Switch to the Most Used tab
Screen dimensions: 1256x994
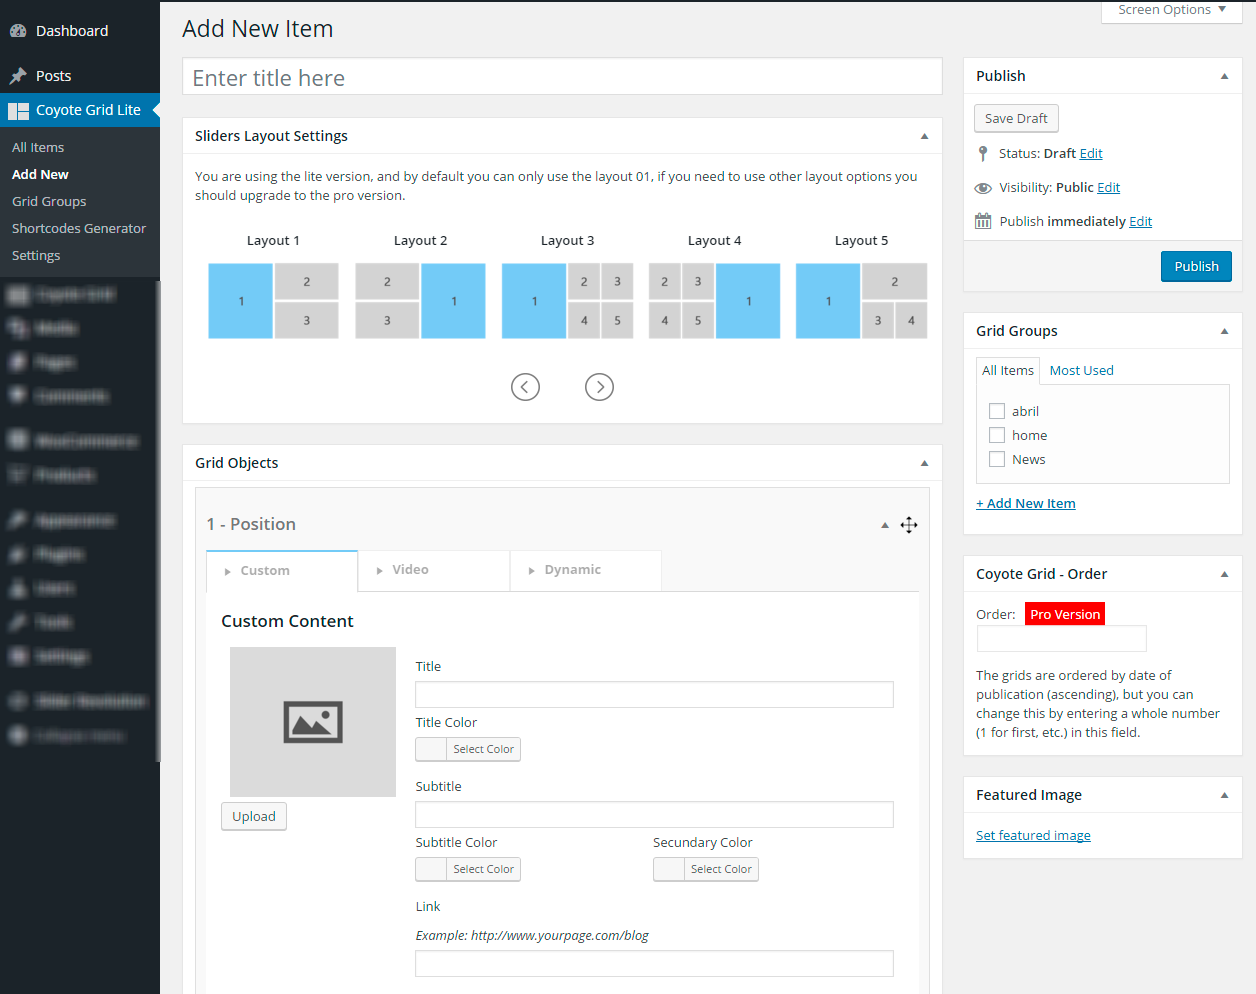(x=1081, y=370)
